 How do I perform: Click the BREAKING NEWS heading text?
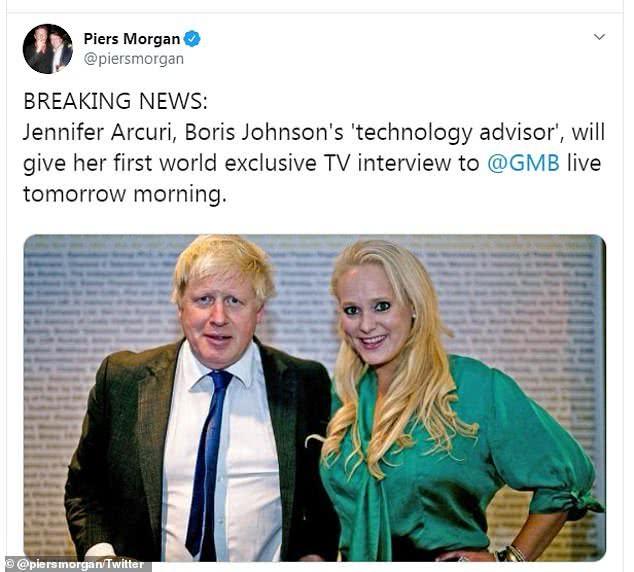tap(115, 101)
